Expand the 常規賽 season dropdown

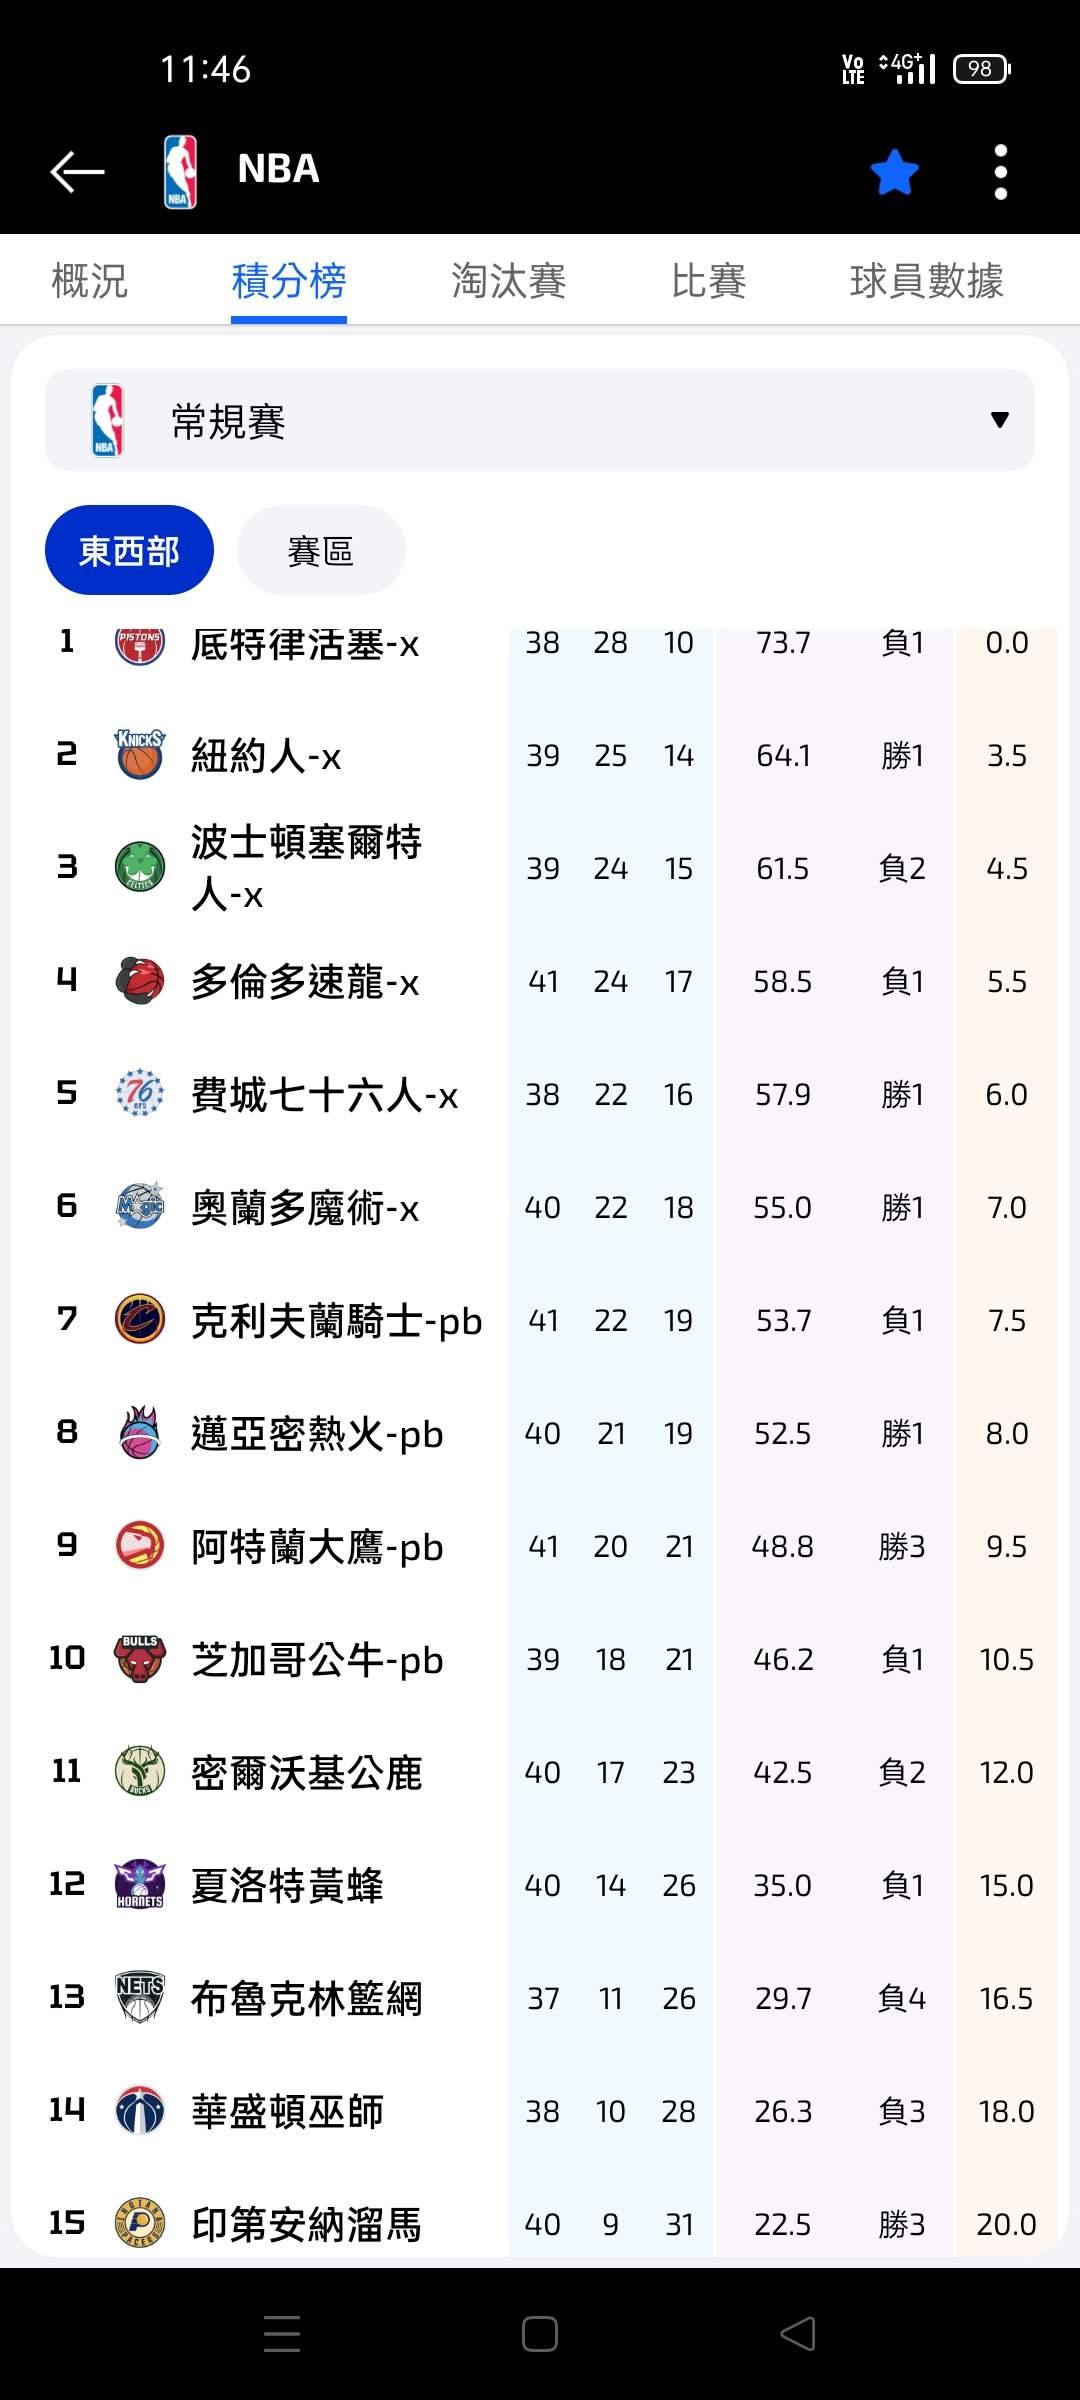point(540,420)
